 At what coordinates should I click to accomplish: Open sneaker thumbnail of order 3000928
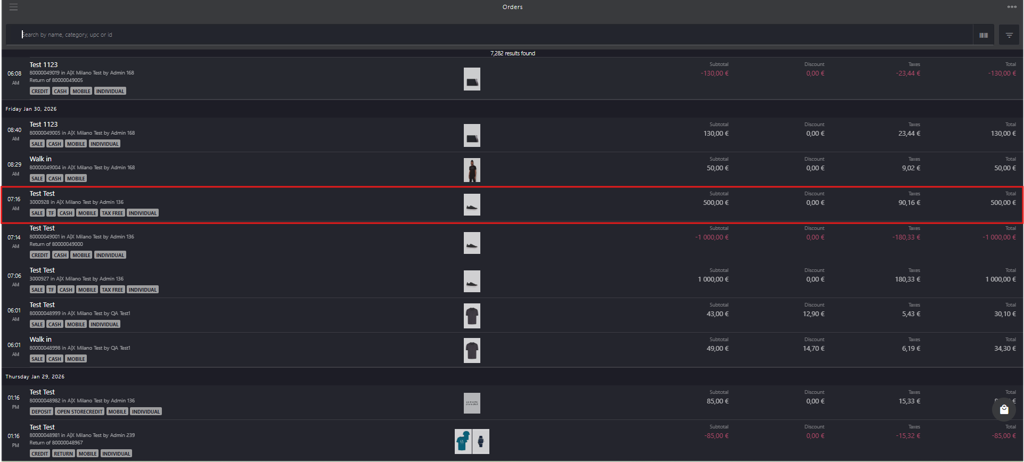coord(472,205)
